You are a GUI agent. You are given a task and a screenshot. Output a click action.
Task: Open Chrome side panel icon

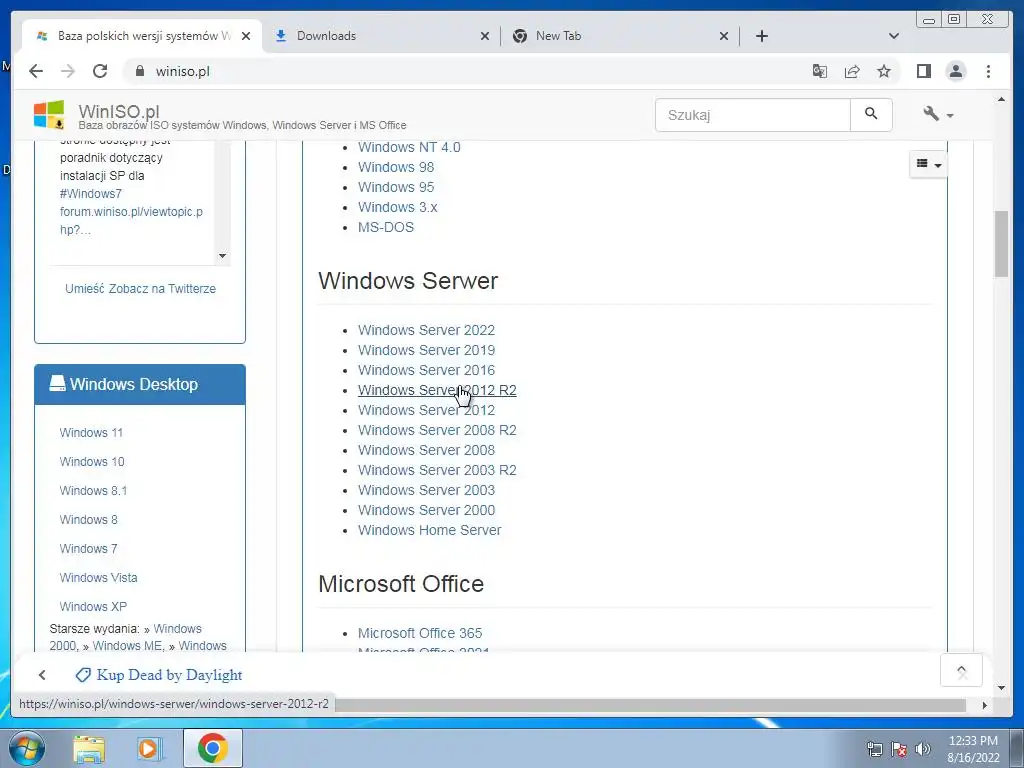pyautogui.click(x=923, y=71)
